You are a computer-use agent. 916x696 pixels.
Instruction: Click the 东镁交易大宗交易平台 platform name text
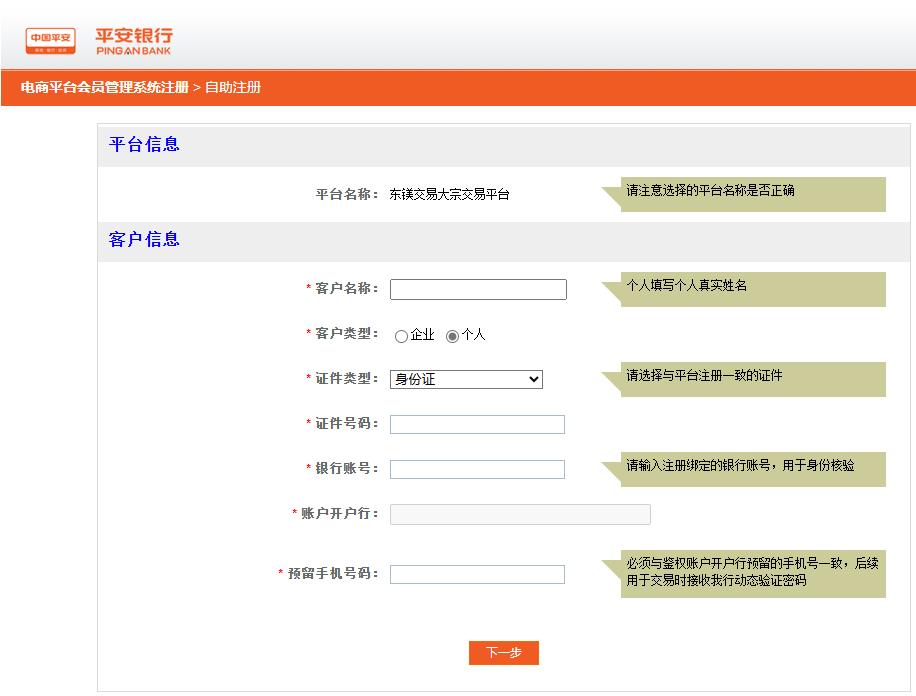pyautogui.click(x=449, y=195)
